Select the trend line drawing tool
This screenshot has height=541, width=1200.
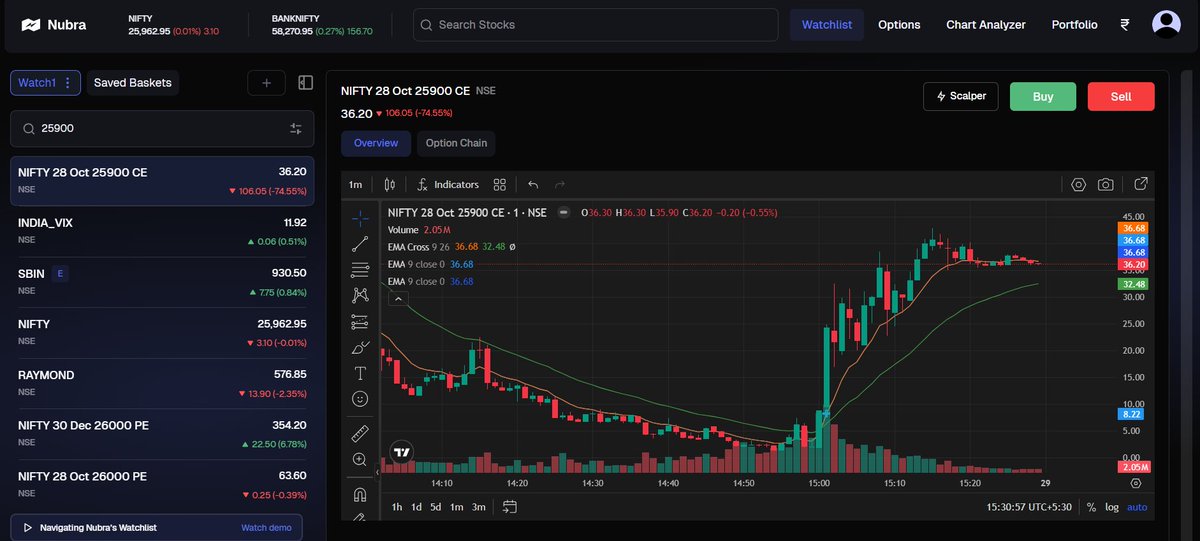(360, 243)
